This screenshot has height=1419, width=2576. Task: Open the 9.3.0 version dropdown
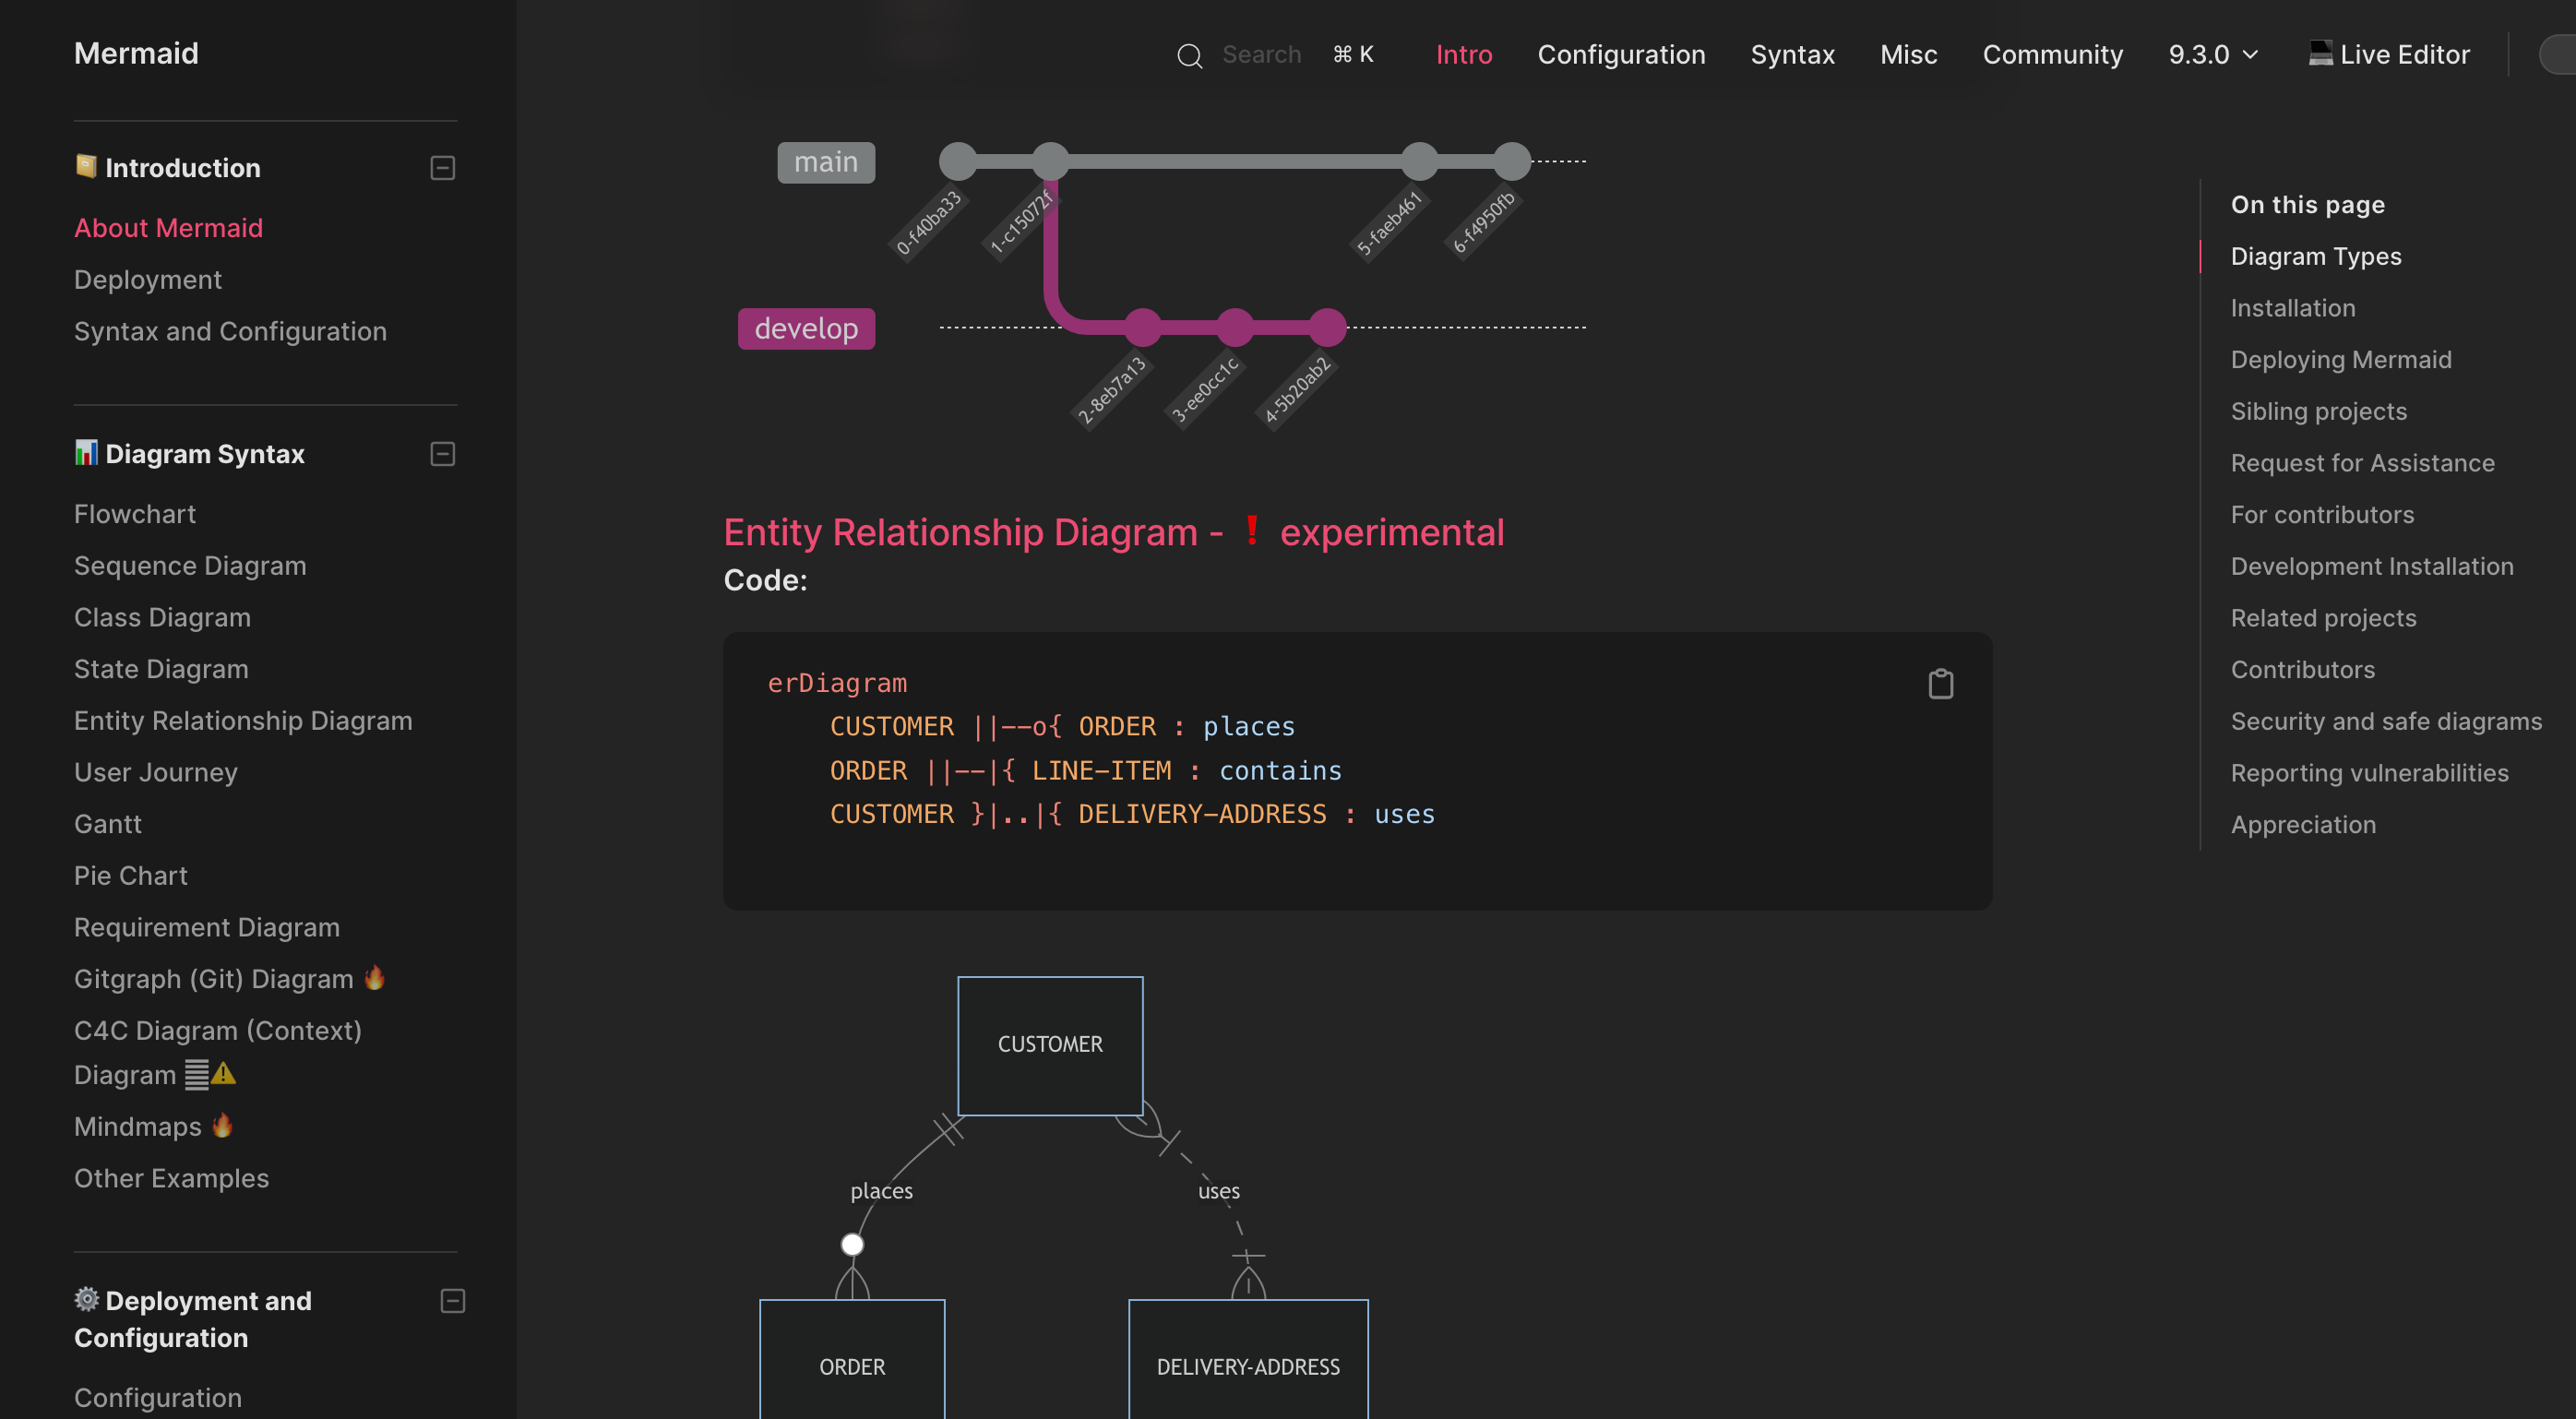[2213, 54]
